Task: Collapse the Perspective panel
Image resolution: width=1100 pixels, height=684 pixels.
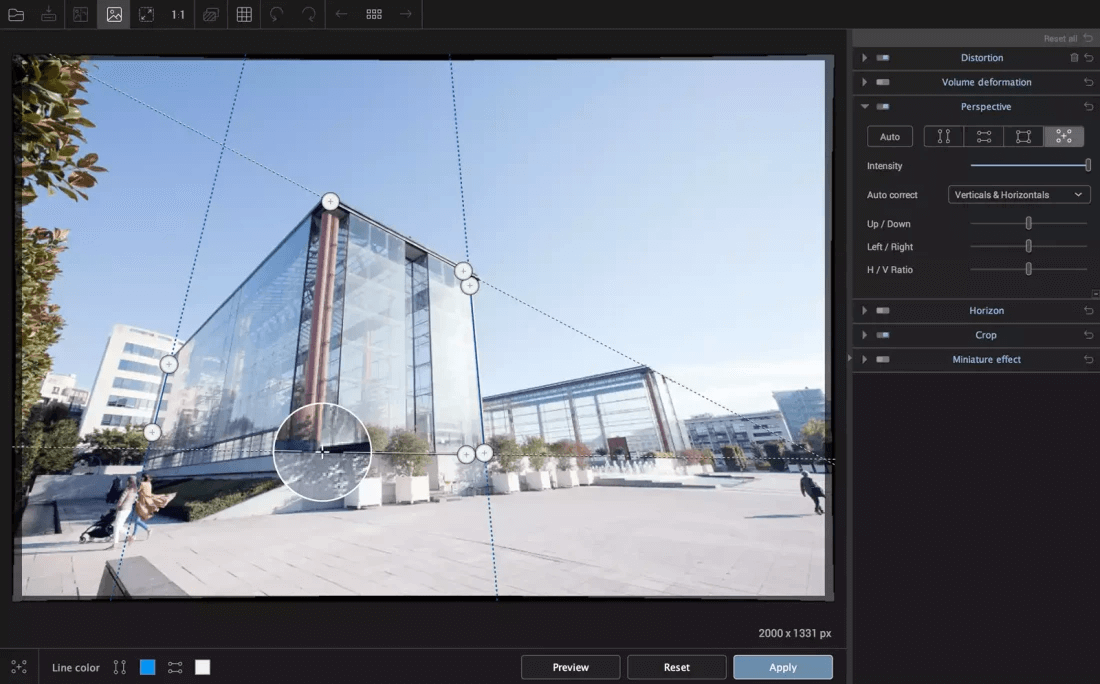Action: point(865,106)
